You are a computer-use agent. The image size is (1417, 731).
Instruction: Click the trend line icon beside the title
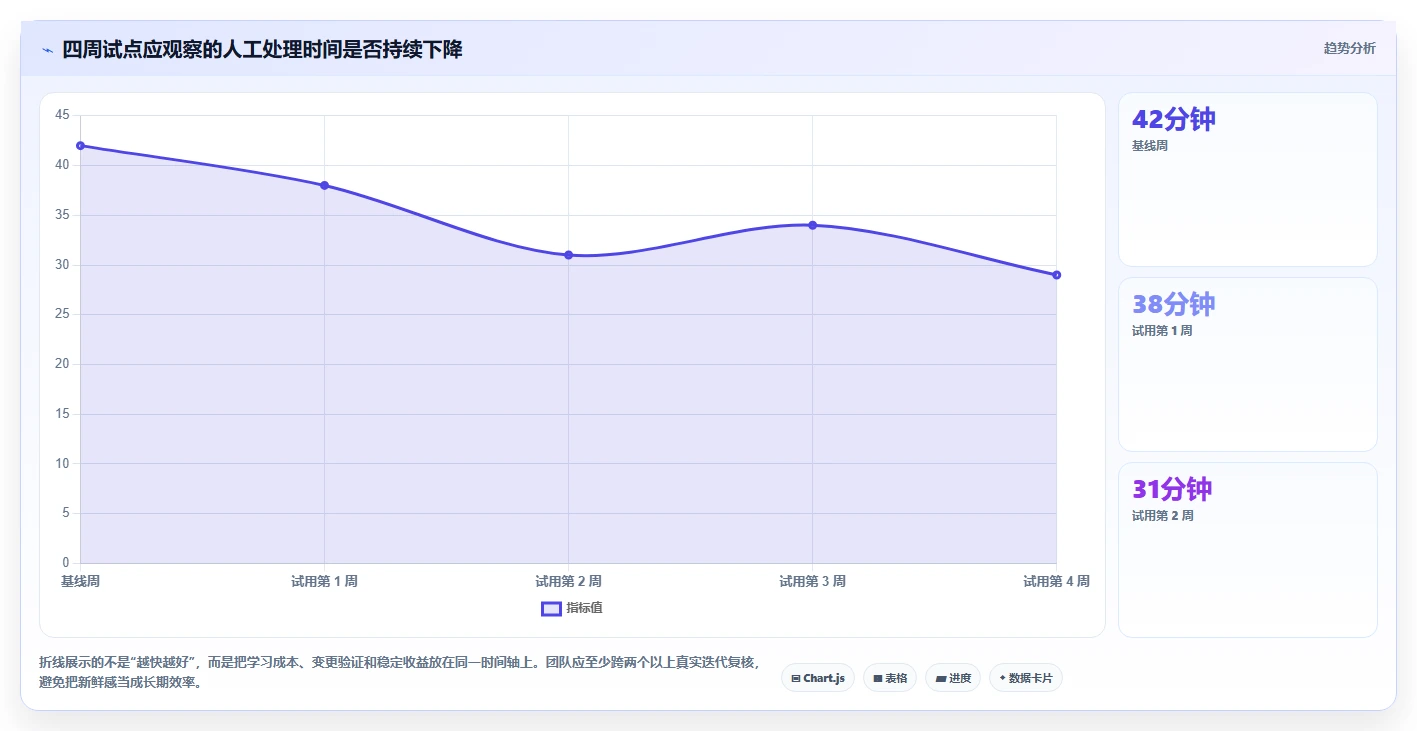point(47,50)
